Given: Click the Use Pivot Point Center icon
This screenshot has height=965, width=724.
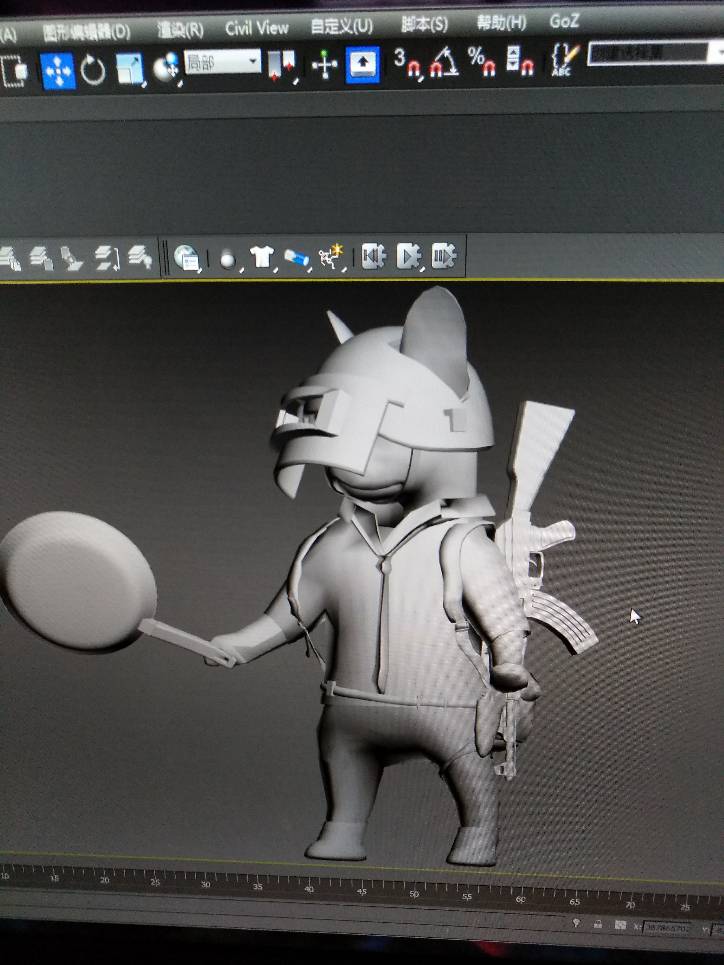Looking at the screenshot, I should coord(283,65).
